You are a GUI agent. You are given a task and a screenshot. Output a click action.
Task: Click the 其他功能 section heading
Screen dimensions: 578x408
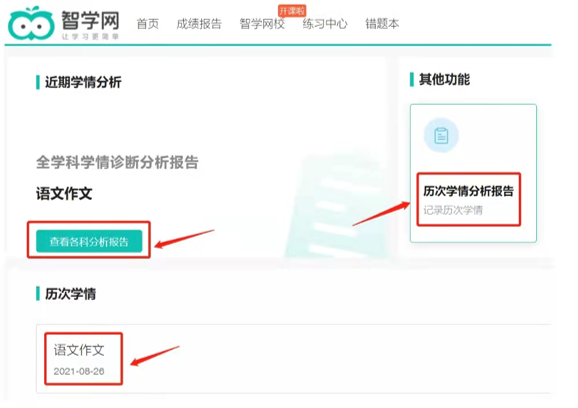pos(444,79)
